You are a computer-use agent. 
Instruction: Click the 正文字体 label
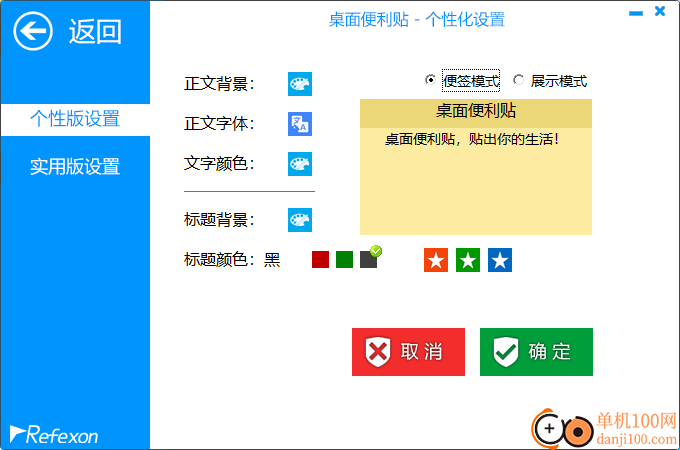pyautogui.click(x=219, y=124)
